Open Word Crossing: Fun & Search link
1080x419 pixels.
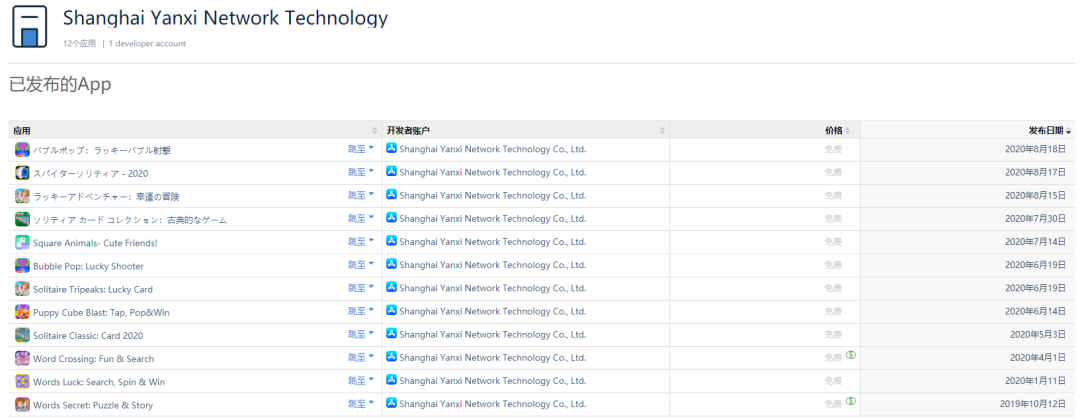pos(94,358)
